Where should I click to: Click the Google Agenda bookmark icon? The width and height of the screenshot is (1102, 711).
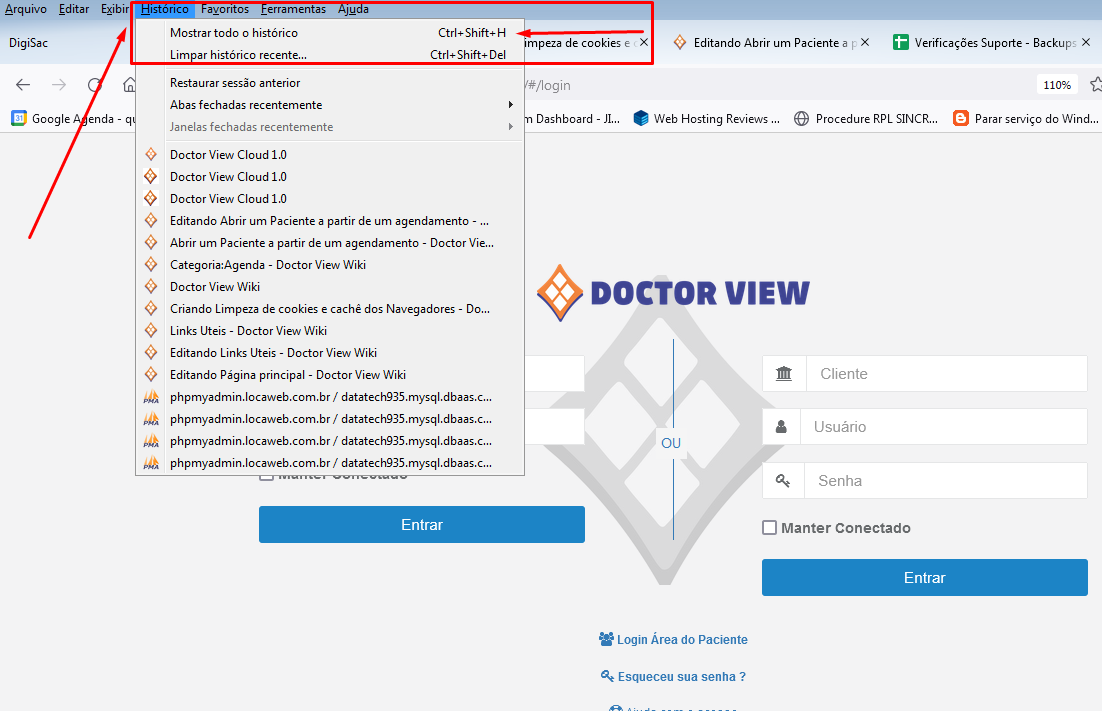18,118
